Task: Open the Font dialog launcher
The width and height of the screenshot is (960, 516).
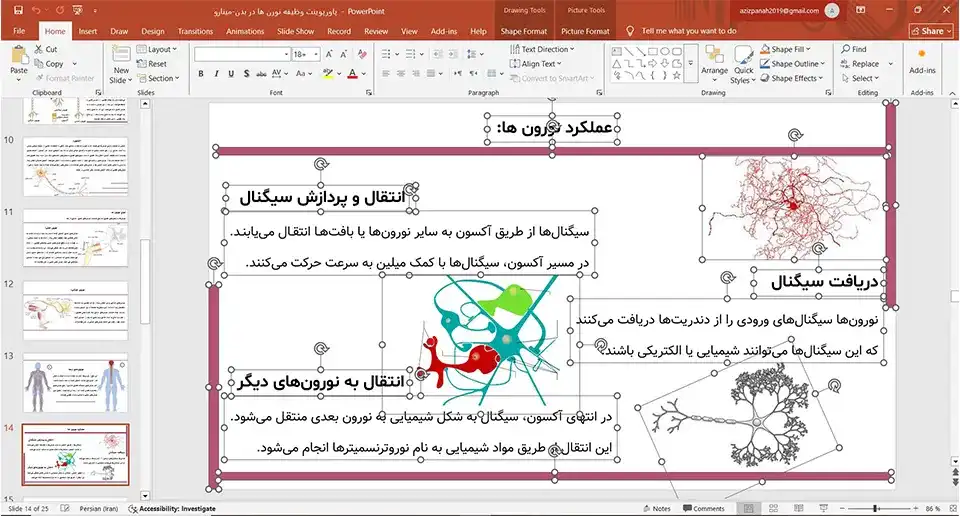Action: click(x=369, y=92)
